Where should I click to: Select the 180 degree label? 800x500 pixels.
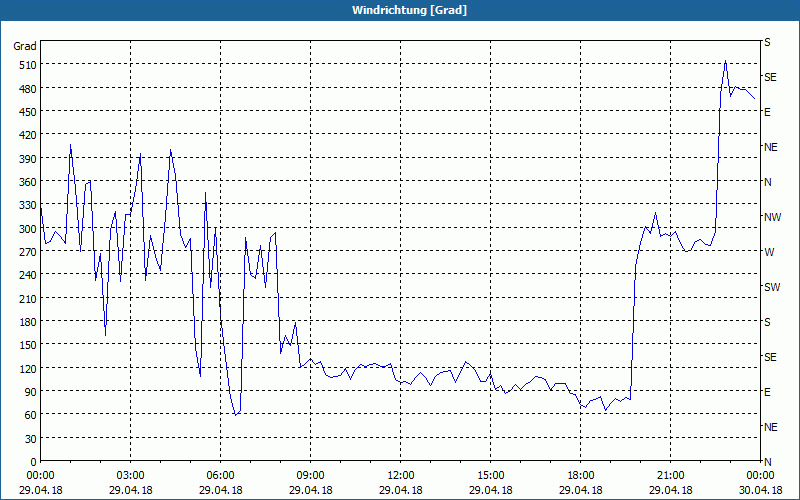click(28, 322)
